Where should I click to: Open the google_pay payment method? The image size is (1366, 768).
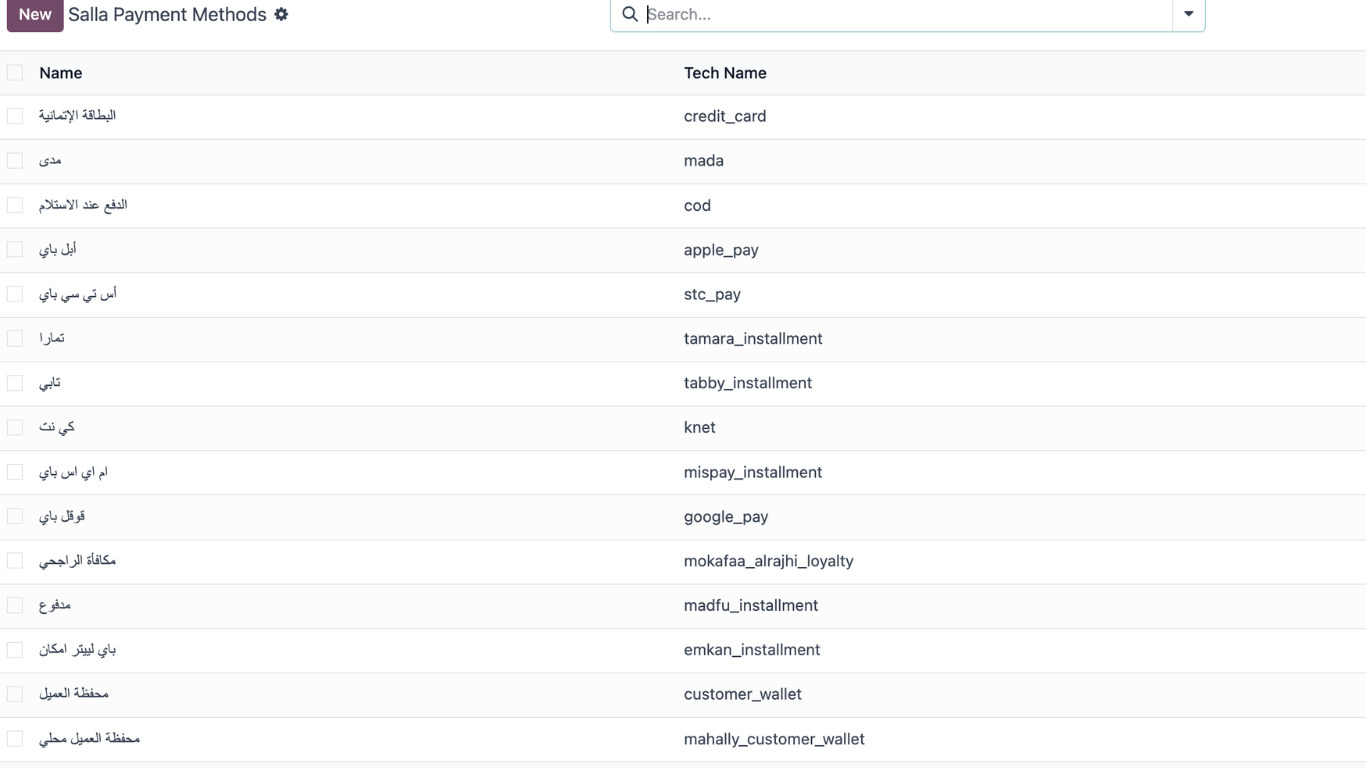tap(726, 517)
